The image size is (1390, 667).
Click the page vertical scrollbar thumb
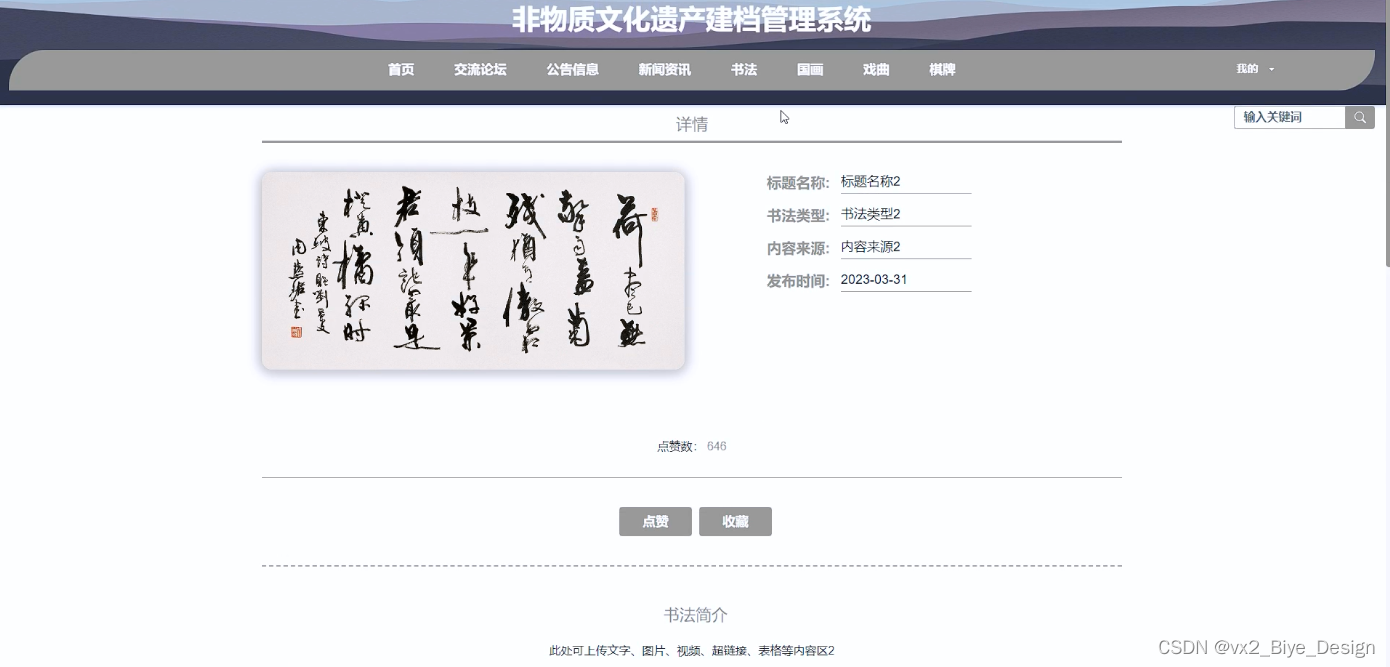point(1387,133)
